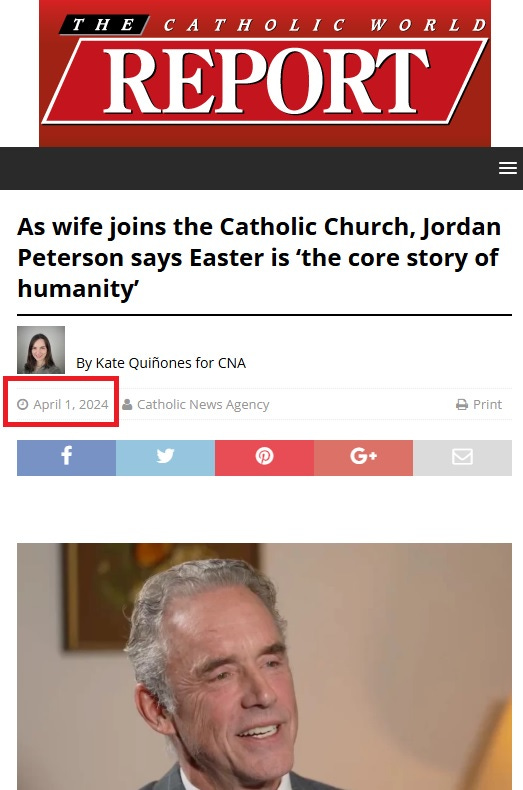Click the dark navigation bar
The height and width of the screenshot is (790, 523).
(x=262, y=168)
